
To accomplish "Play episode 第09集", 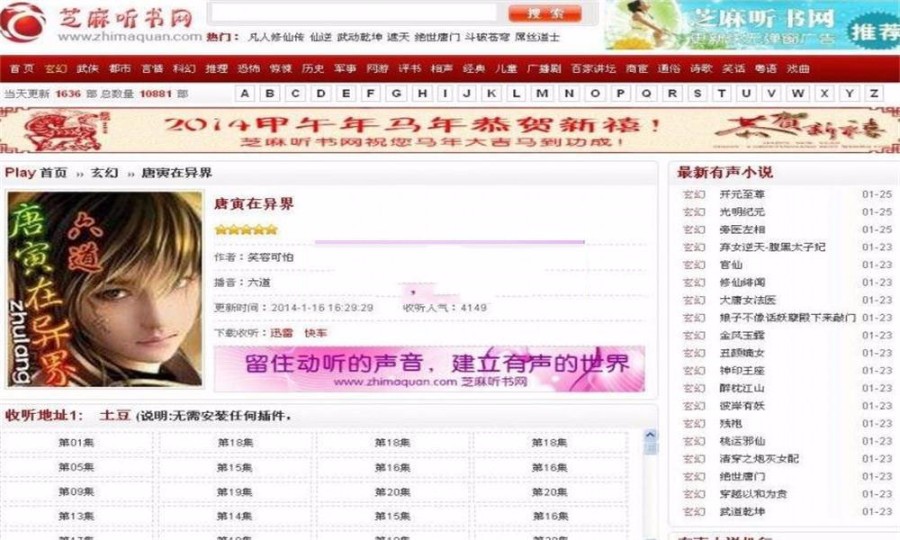I will [x=76, y=492].
